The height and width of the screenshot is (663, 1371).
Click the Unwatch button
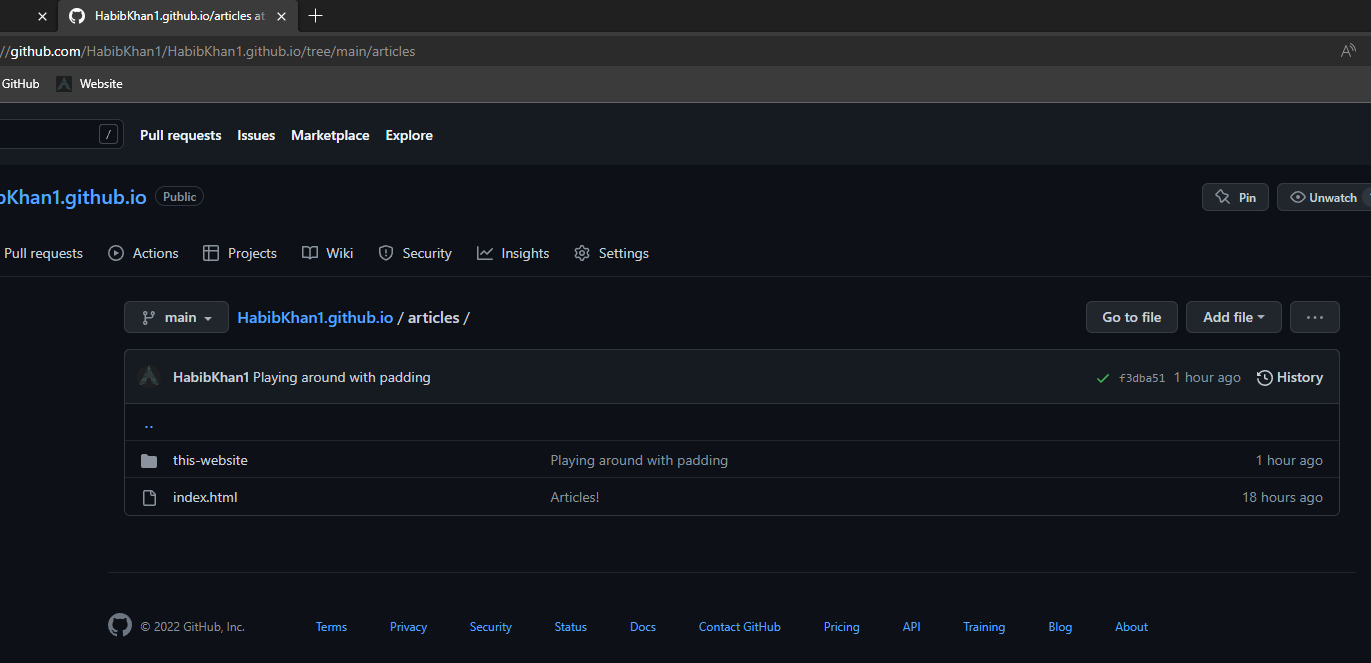coord(1324,197)
